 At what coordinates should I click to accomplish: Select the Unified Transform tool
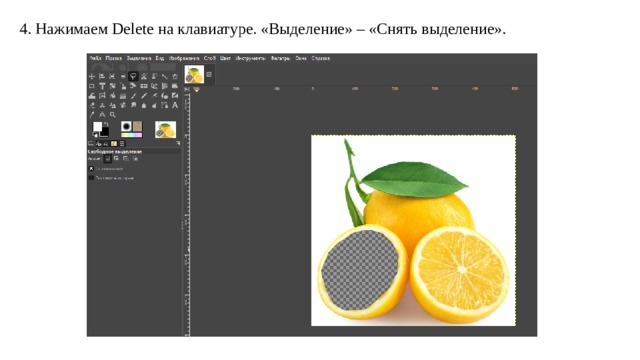click(102, 86)
